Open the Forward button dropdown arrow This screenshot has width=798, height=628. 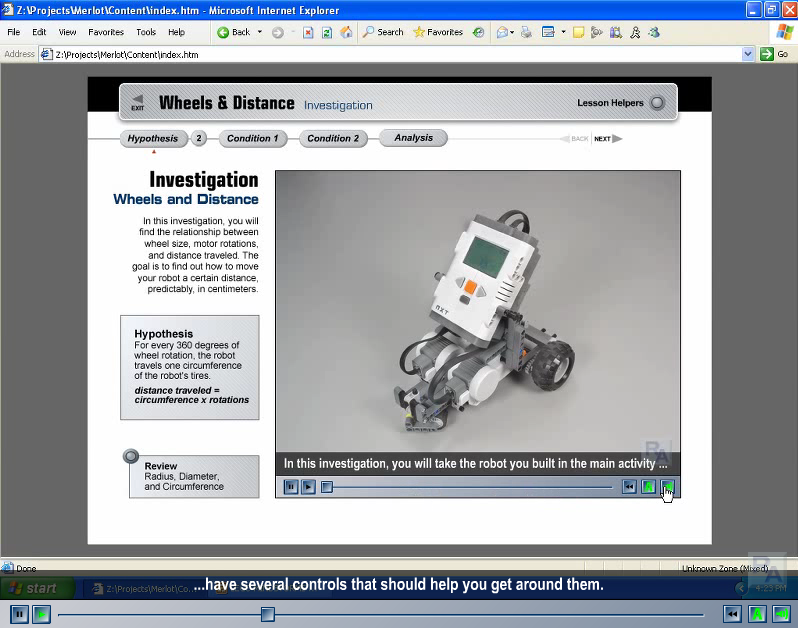click(293, 32)
